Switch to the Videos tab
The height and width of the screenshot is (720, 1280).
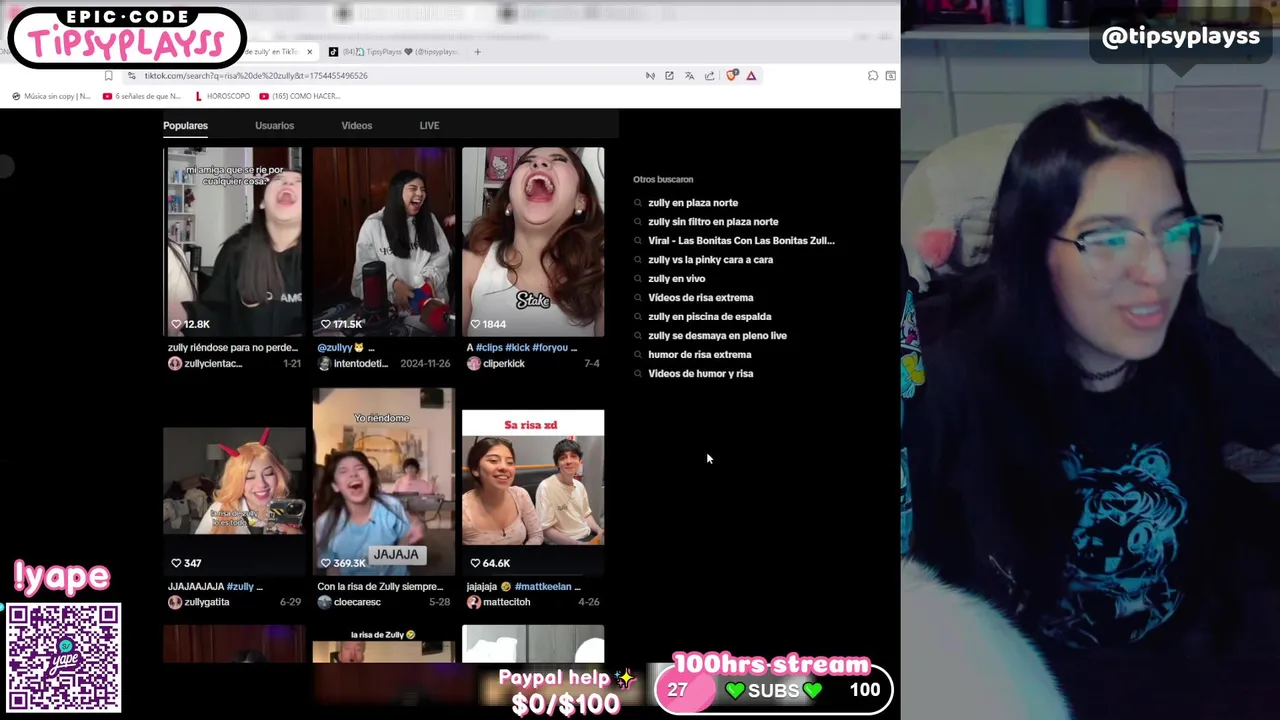coord(356,125)
